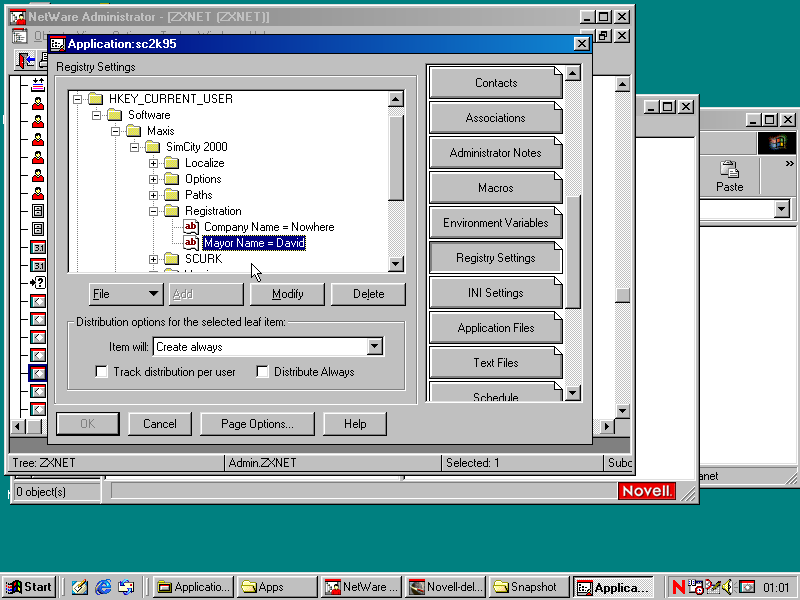Click the unknown object question-mark icon in NetWare tree
The width and height of the screenshot is (800, 600).
coord(38,283)
